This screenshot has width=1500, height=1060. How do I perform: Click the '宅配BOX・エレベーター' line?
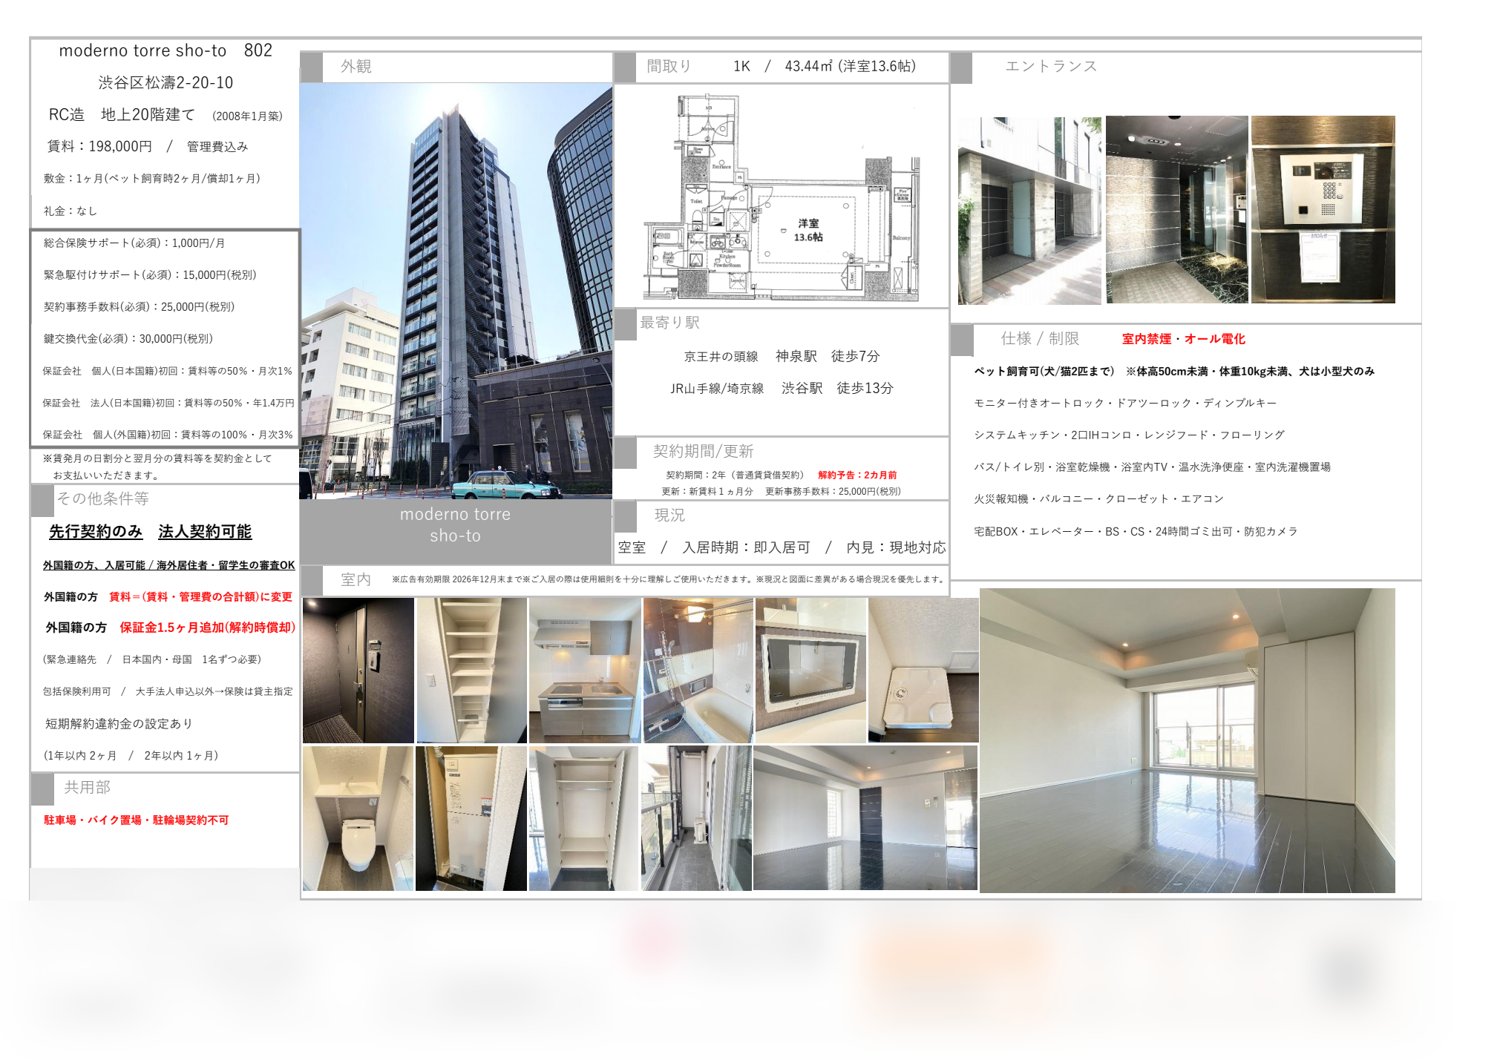tap(1136, 532)
